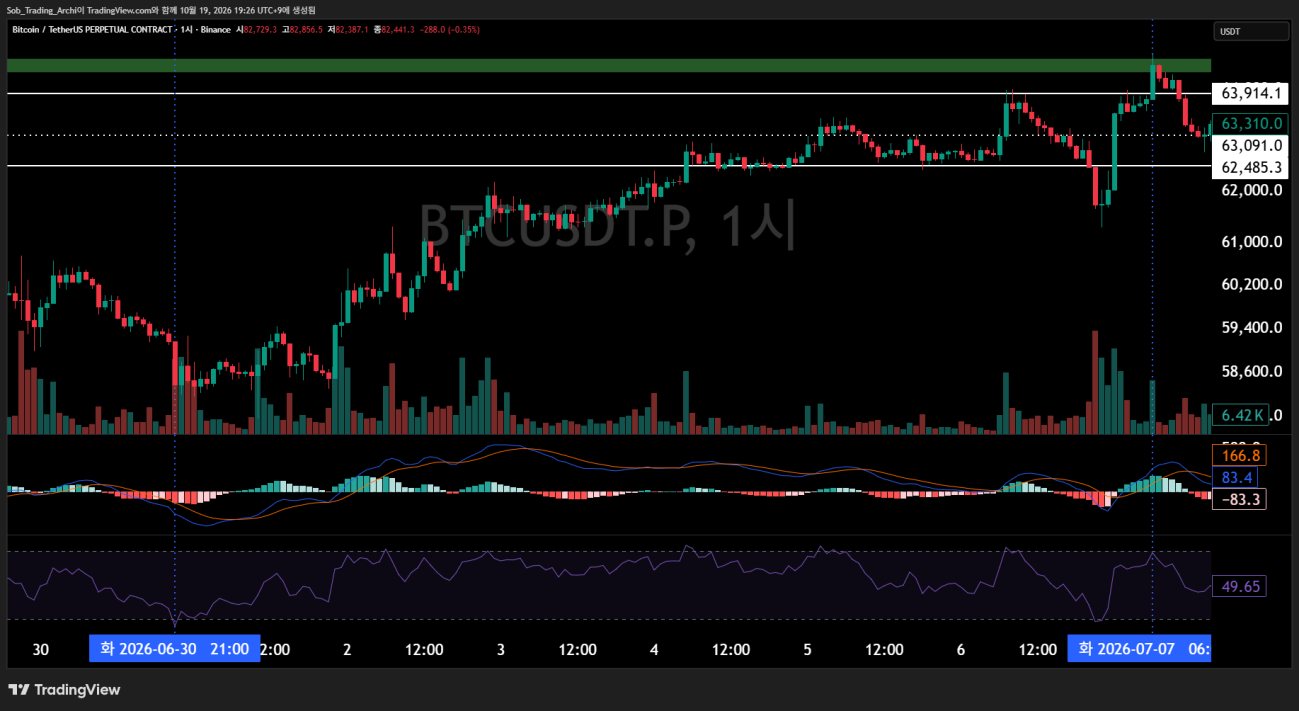
Task: Click the orange 166.8 MACD signal label
Action: [x=1239, y=455]
